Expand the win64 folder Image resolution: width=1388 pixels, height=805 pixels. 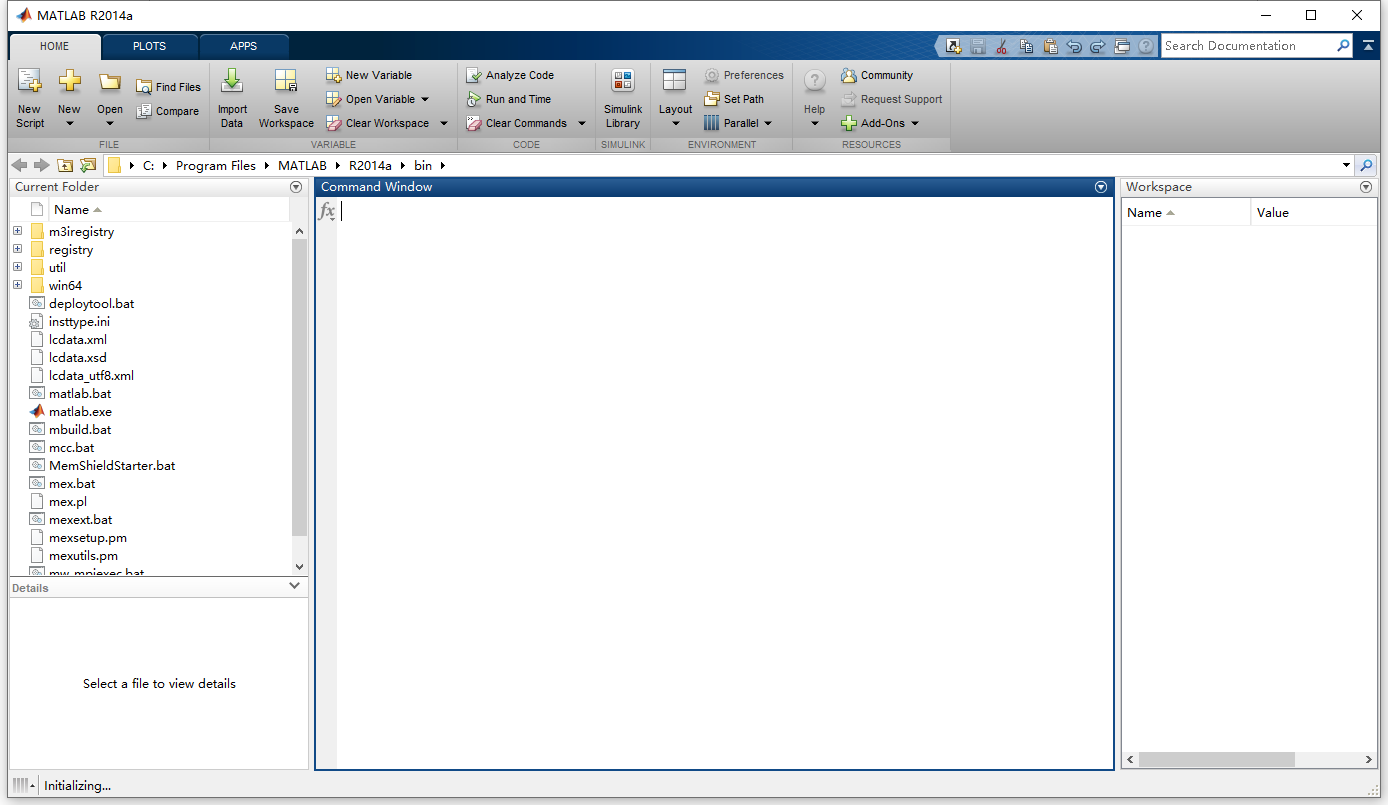(x=17, y=285)
